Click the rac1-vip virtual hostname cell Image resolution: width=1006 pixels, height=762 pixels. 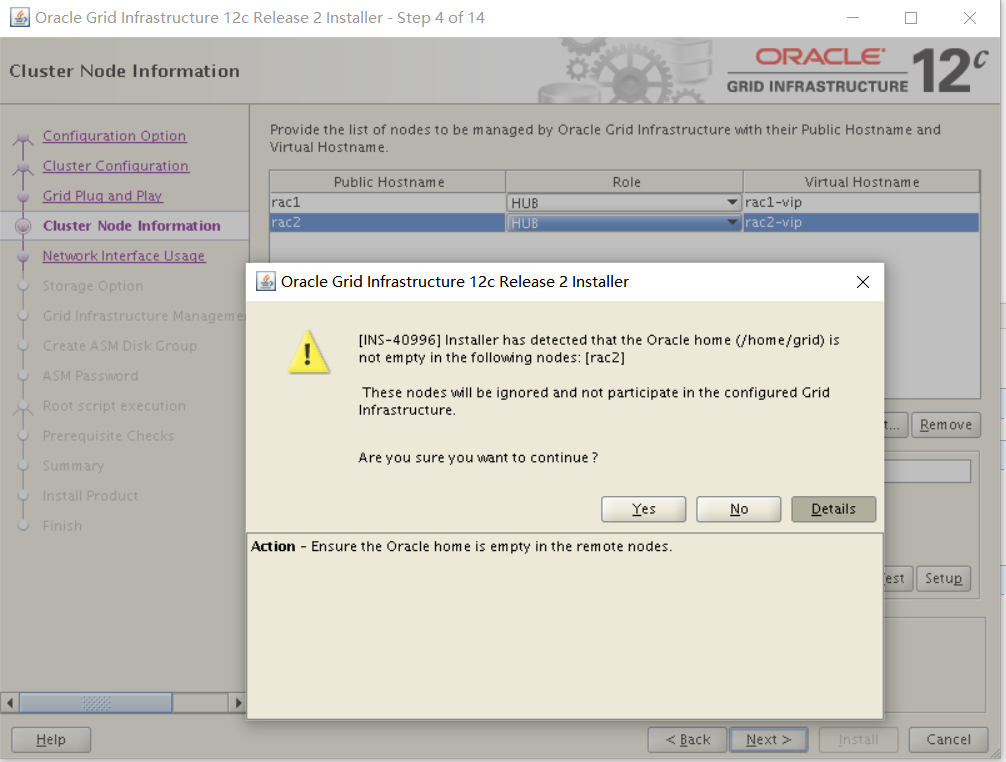point(861,203)
